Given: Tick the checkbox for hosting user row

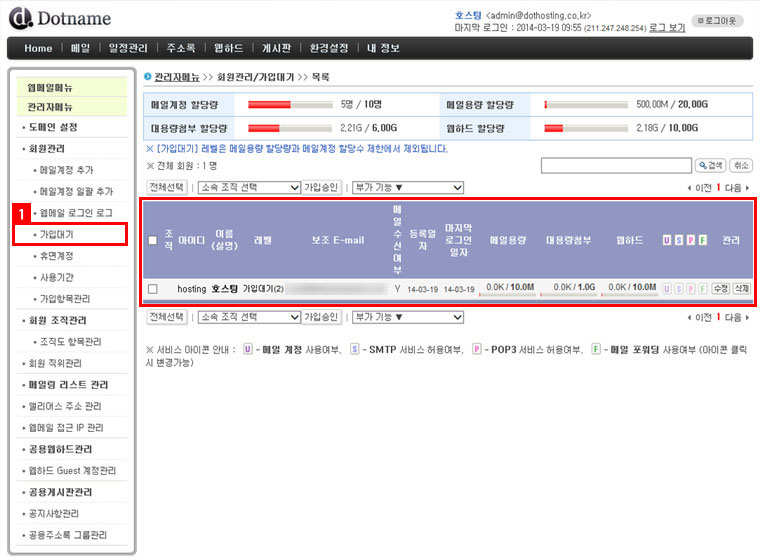Looking at the screenshot, I should [x=153, y=288].
